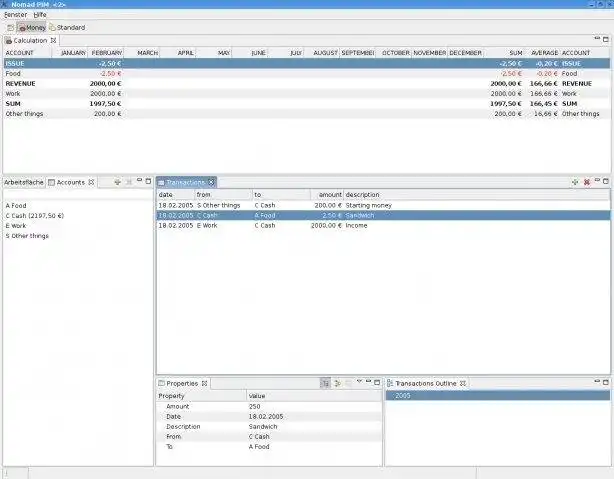
Task: Minimize the Accounts panel
Action: [x=139, y=180]
